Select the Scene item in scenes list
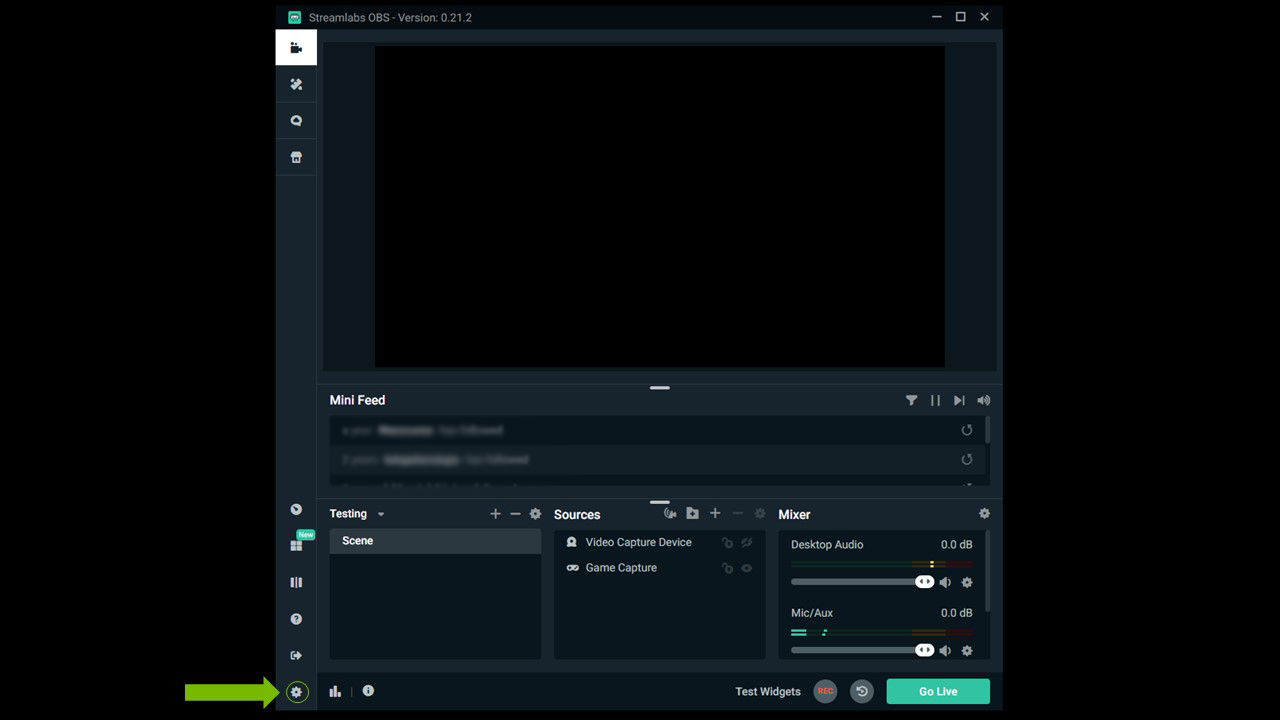Screen dimensions: 1280x720 435,541
